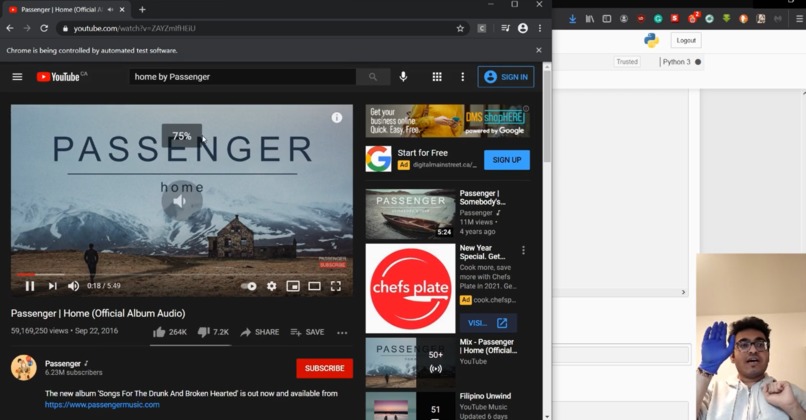This screenshot has height=420, width=806.
Task: Open the Google ad logo thumbnail
Action: pyautogui.click(x=378, y=158)
